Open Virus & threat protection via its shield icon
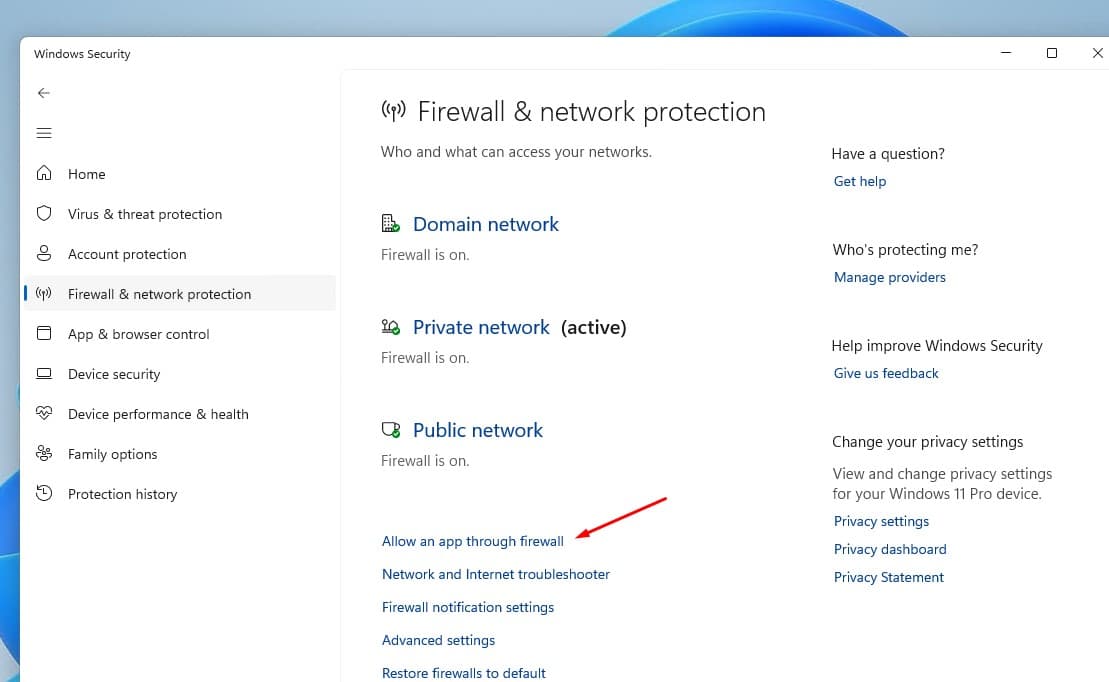This screenshot has width=1109, height=682. point(44,213)
